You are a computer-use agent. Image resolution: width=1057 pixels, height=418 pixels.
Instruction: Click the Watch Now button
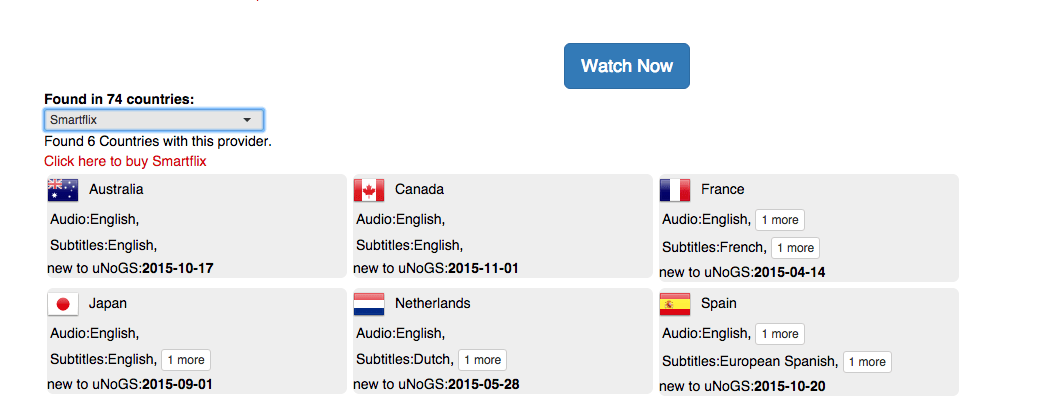tap(627, 66)
